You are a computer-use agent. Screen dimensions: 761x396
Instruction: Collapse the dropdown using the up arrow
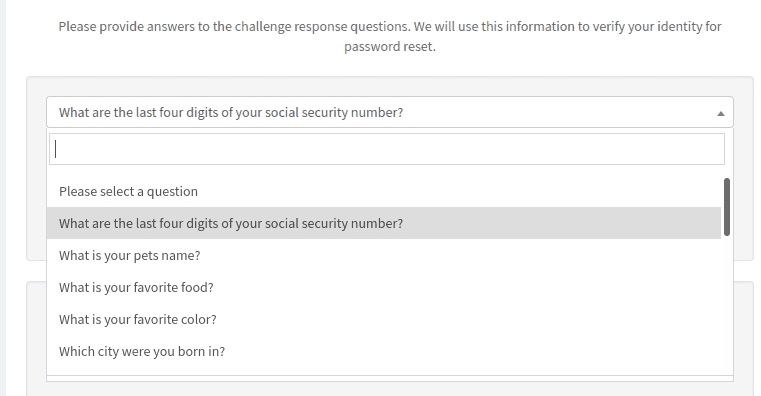(x=721, y=114)
